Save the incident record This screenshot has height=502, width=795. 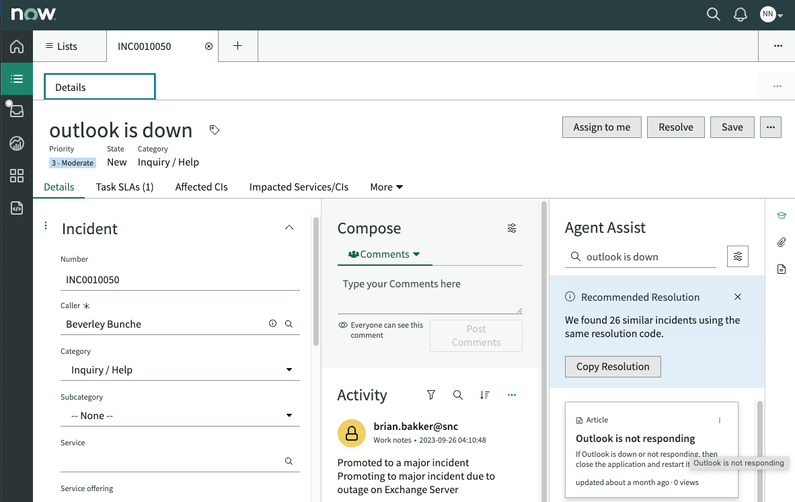coord(732,127)
